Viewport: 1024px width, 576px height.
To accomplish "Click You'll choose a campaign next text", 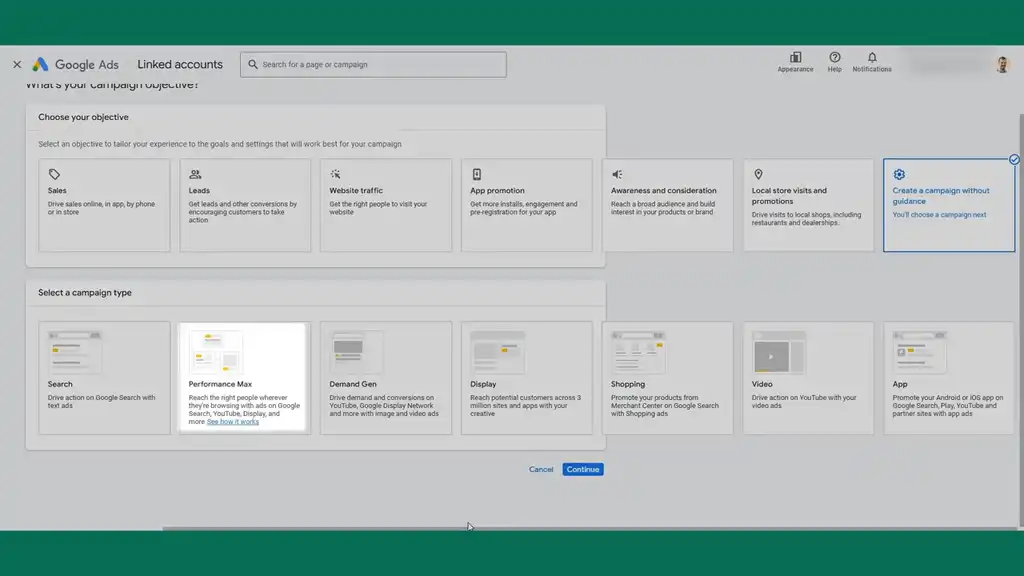I will [x=939, y=215].
